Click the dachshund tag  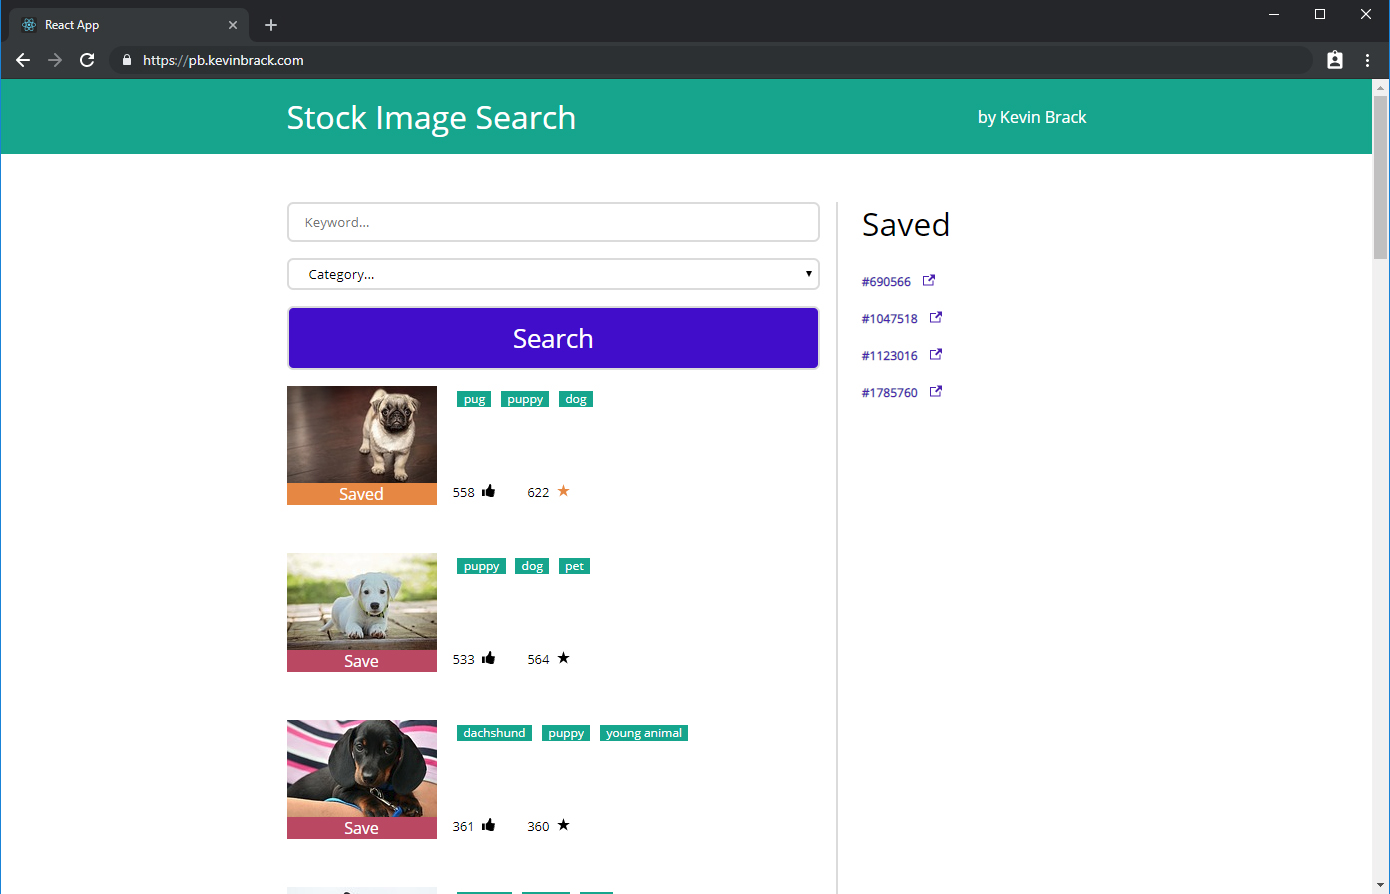click(494, 733)
